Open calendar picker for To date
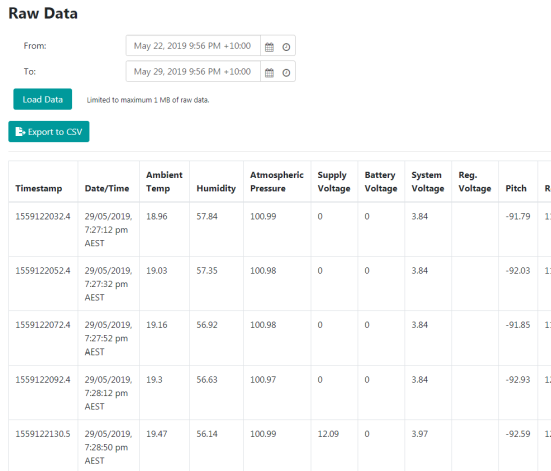Screen dimensions: 551x471 pos(269,72)
